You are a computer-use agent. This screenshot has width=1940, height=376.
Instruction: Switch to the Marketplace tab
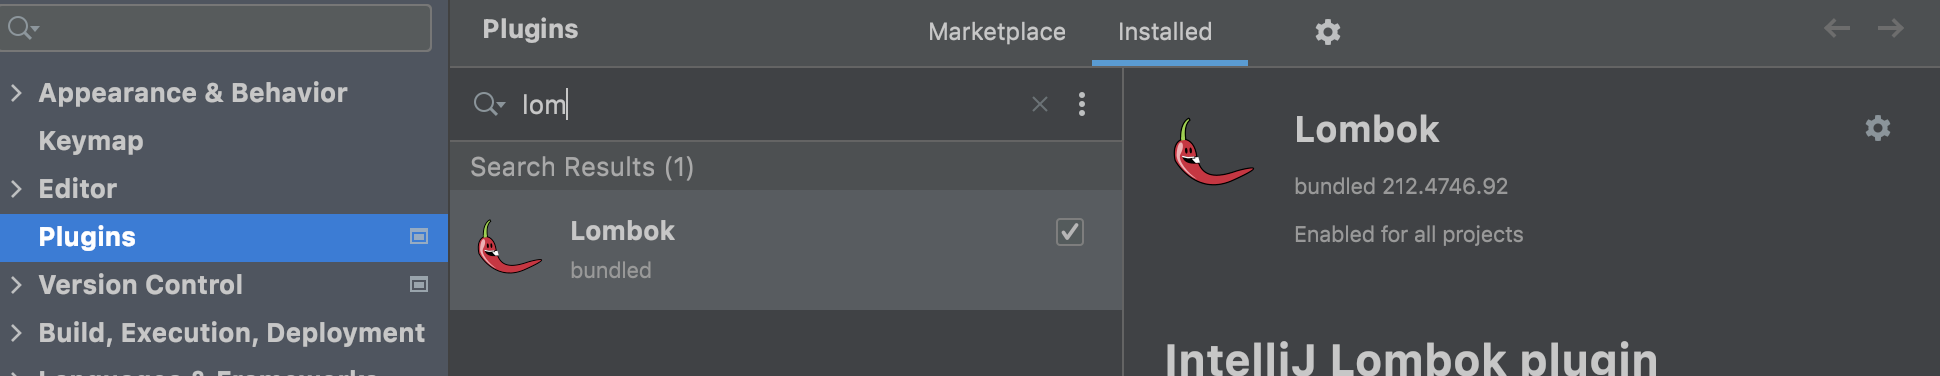click(x=996, y=32)
